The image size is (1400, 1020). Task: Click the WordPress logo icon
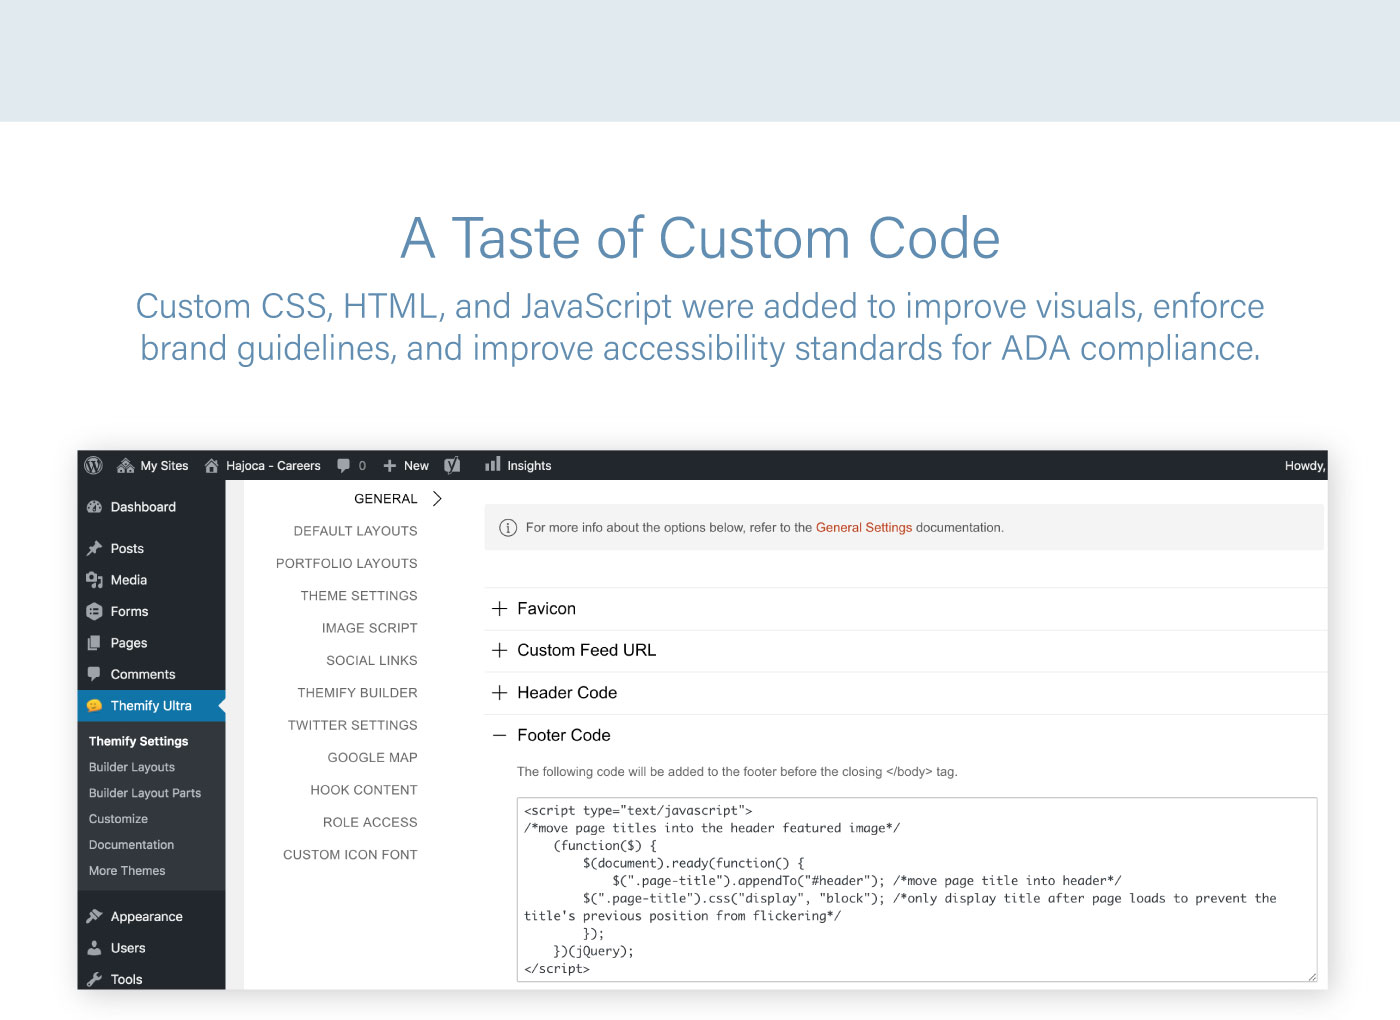pos(94,465)
